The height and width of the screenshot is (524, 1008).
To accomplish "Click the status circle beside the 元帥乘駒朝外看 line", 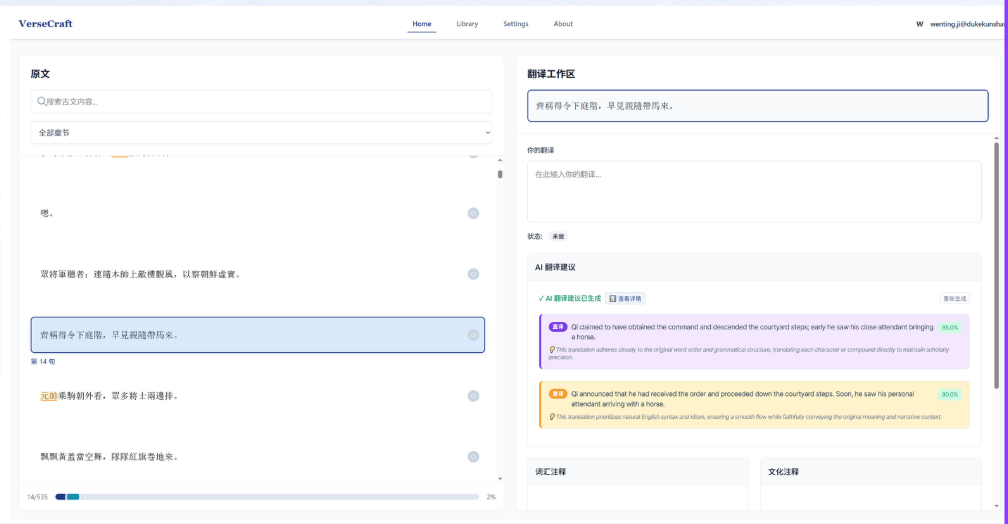I will point(473,396).
